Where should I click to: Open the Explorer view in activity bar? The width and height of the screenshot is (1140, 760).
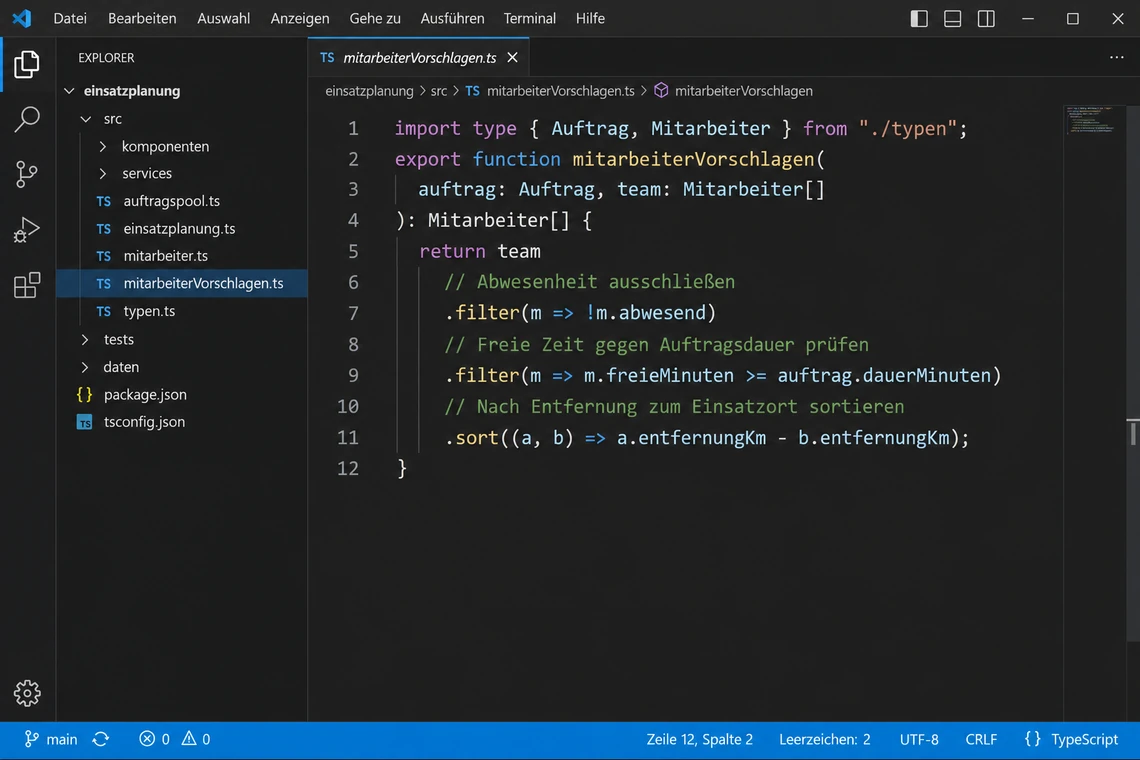pyautogui.click(x=27, y=65)
